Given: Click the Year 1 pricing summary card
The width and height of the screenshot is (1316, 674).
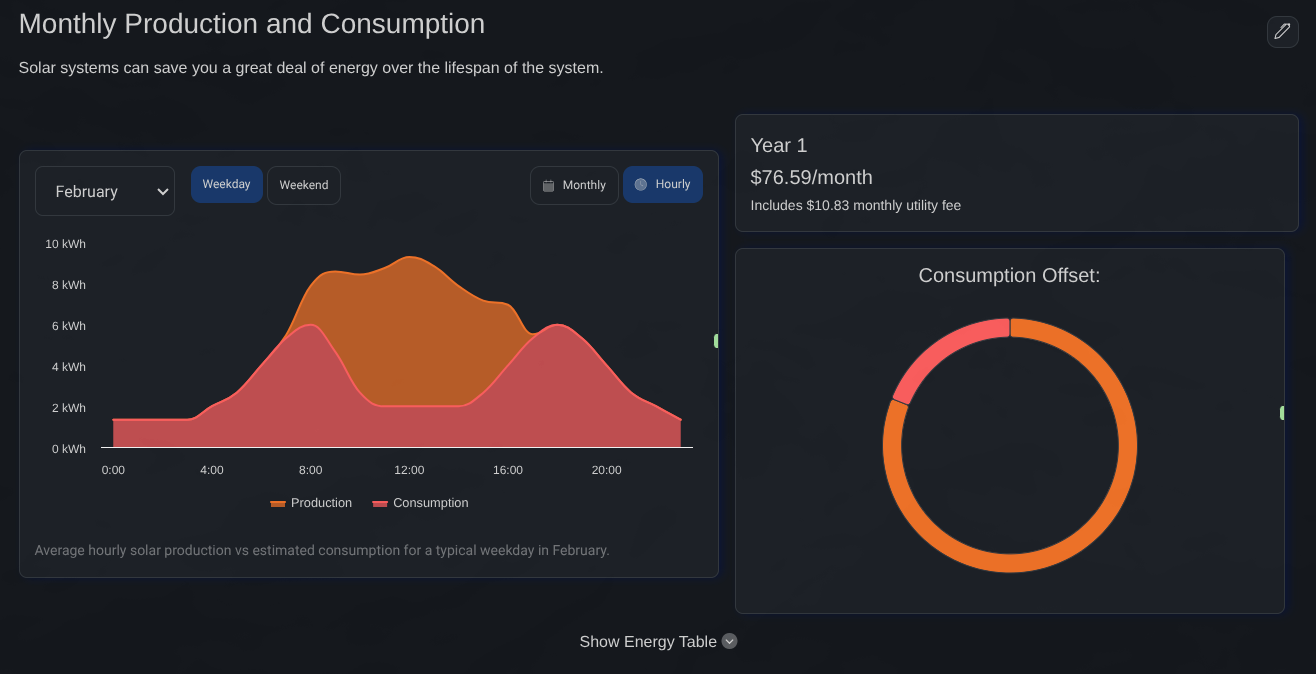Looking at the screenshot, I should (1016, 173).
